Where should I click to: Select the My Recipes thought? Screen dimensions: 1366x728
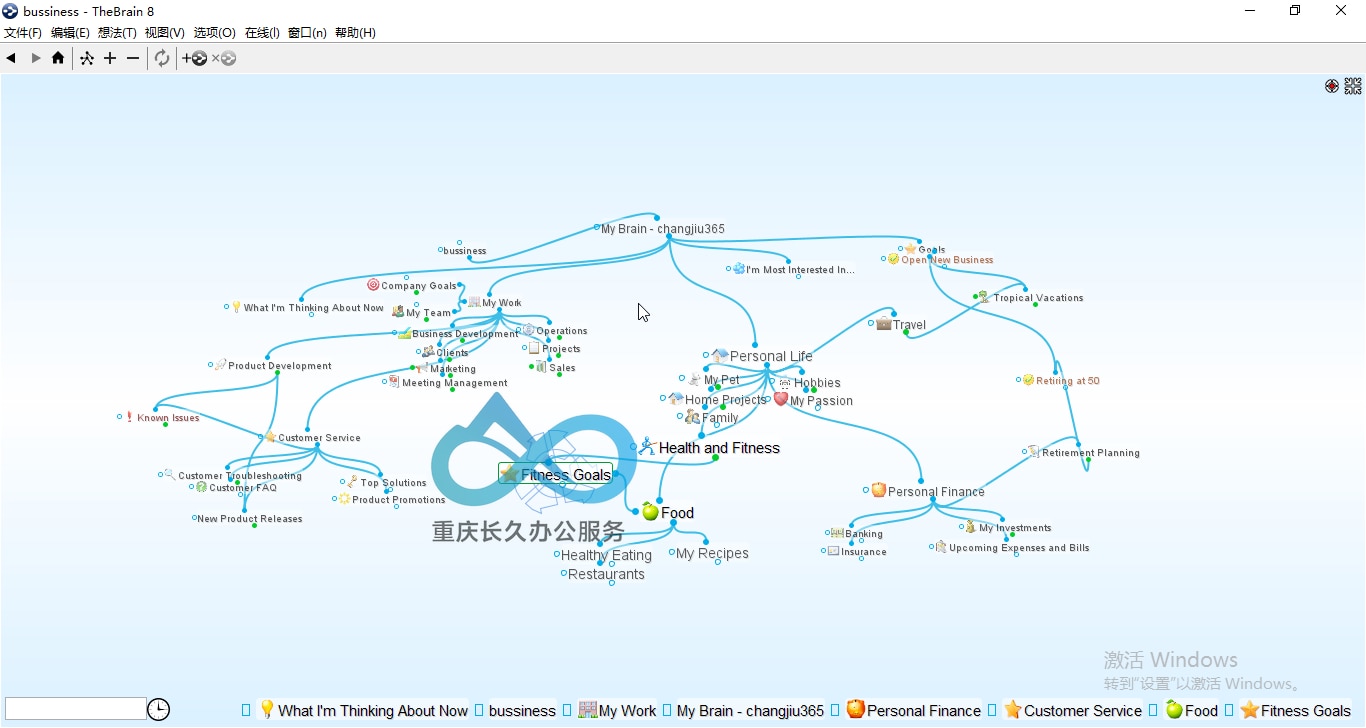[x=712, y=553]
